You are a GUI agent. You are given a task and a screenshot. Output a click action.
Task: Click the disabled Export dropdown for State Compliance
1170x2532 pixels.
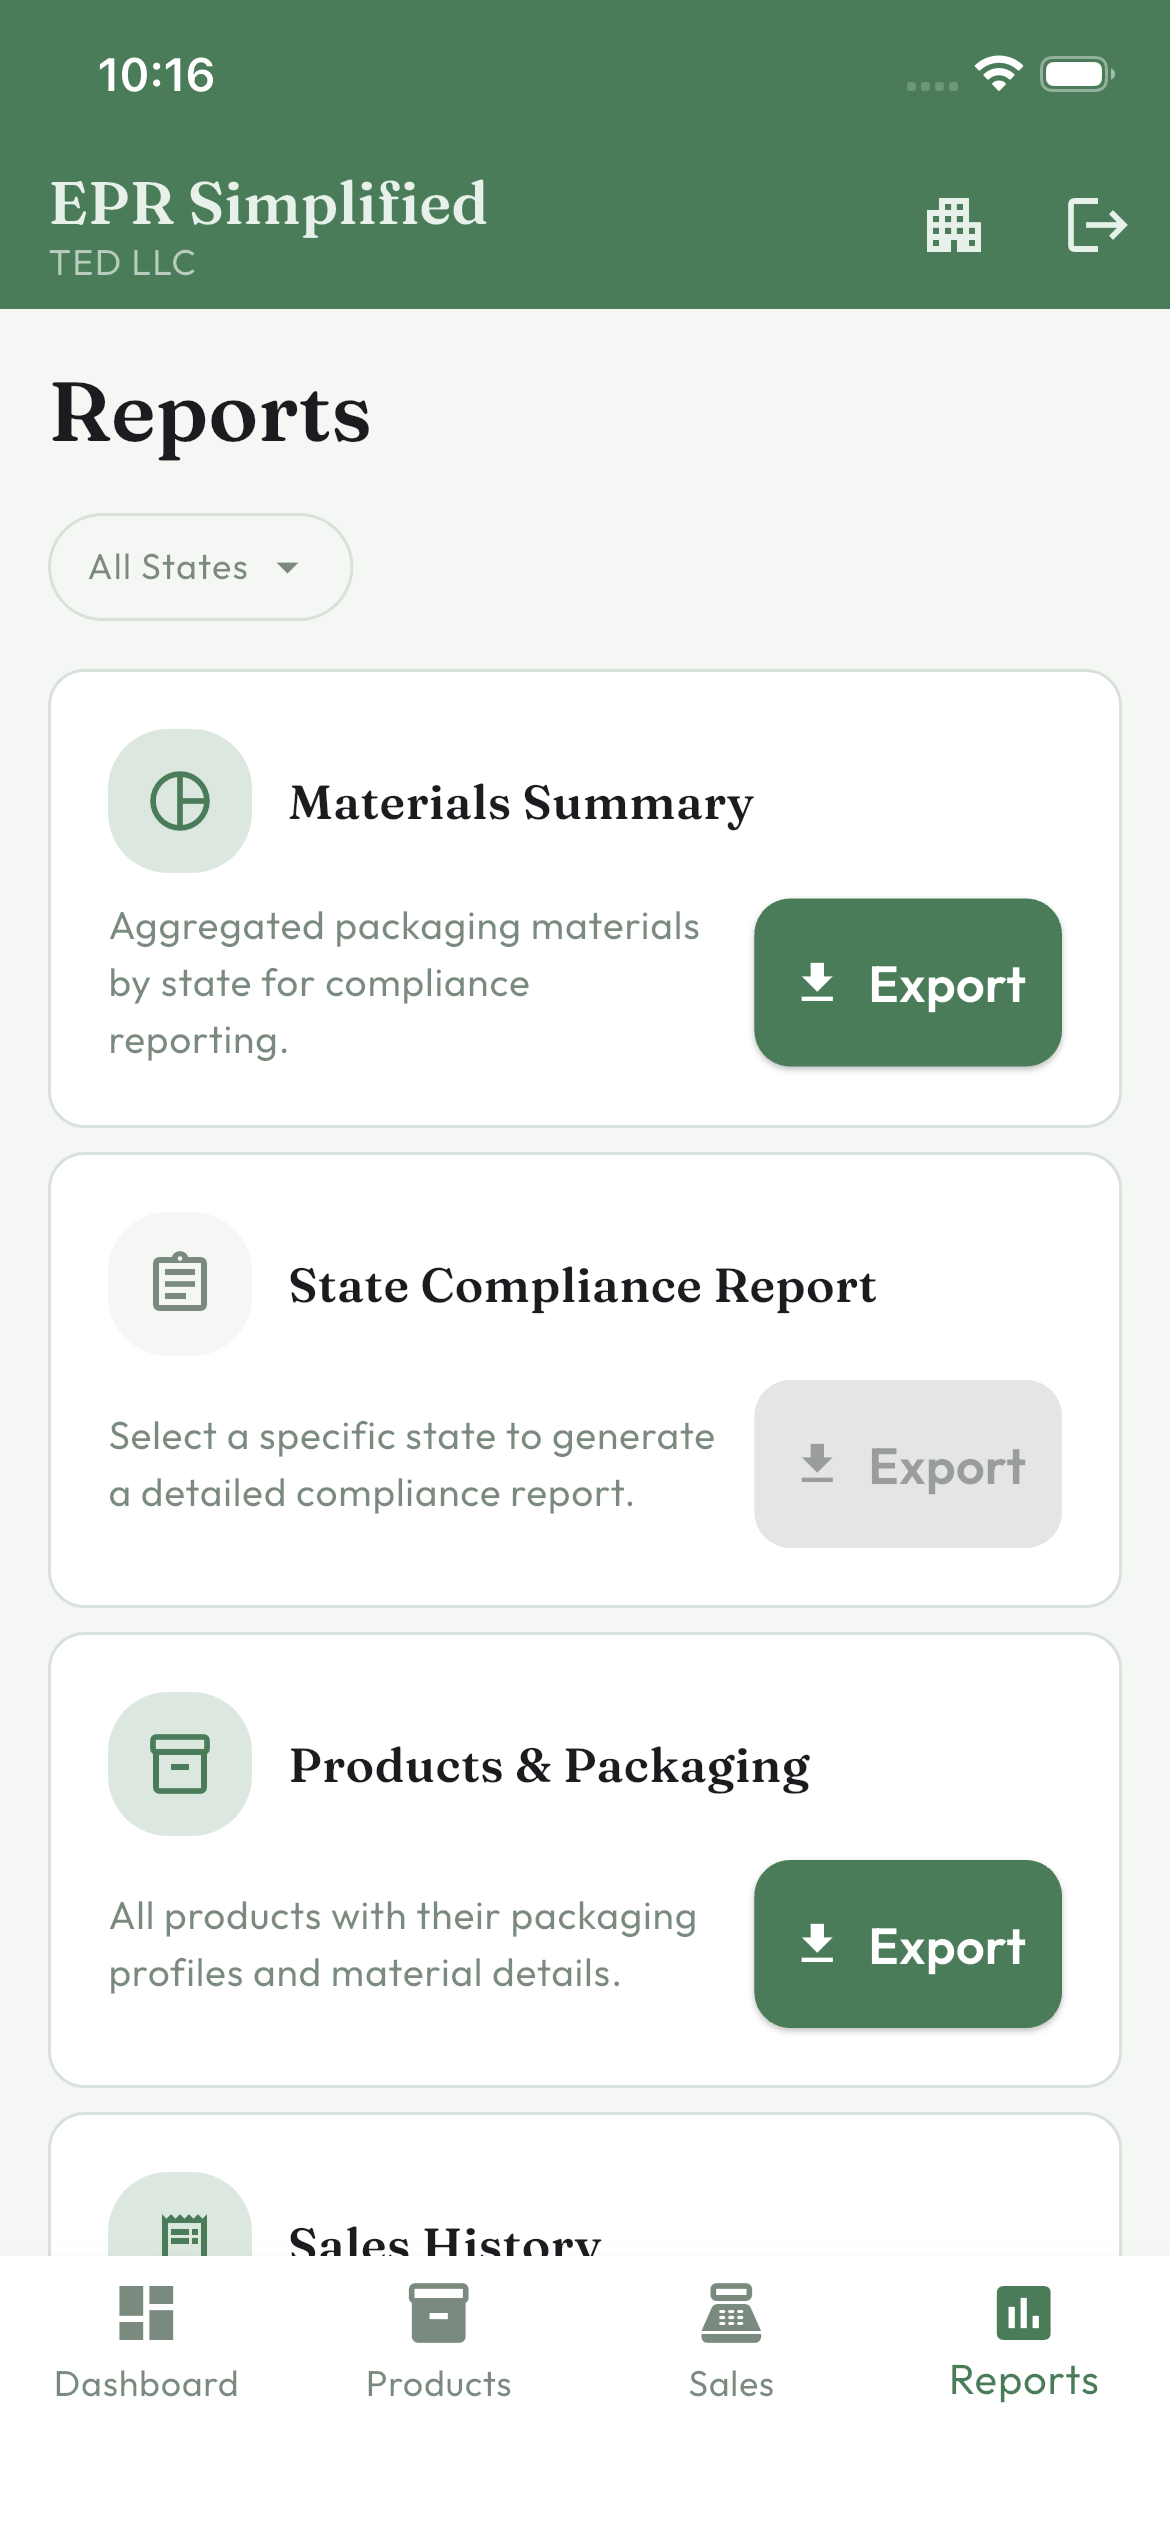(x=907, y=1465)
